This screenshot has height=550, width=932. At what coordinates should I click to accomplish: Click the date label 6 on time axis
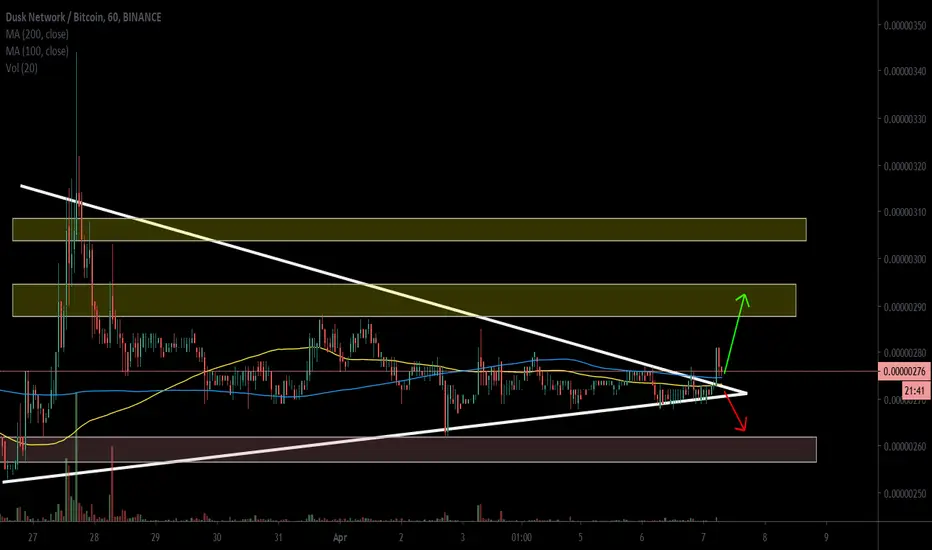coord(642,538)
